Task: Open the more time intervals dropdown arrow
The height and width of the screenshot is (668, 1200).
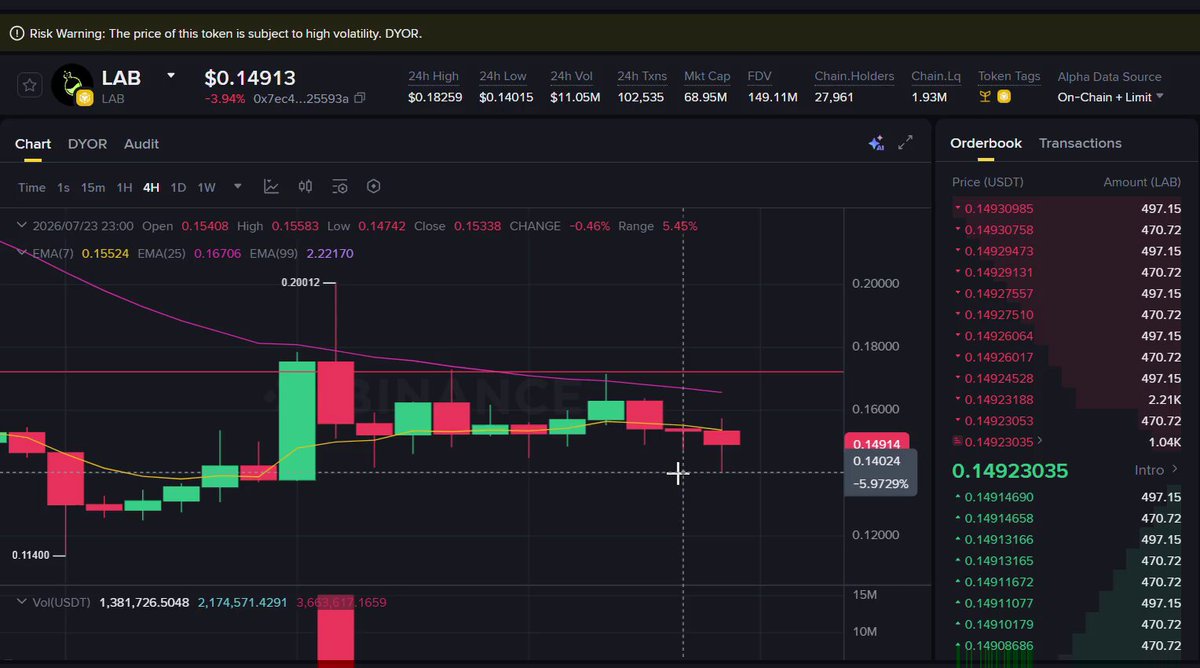Action: tap(237, 187)
